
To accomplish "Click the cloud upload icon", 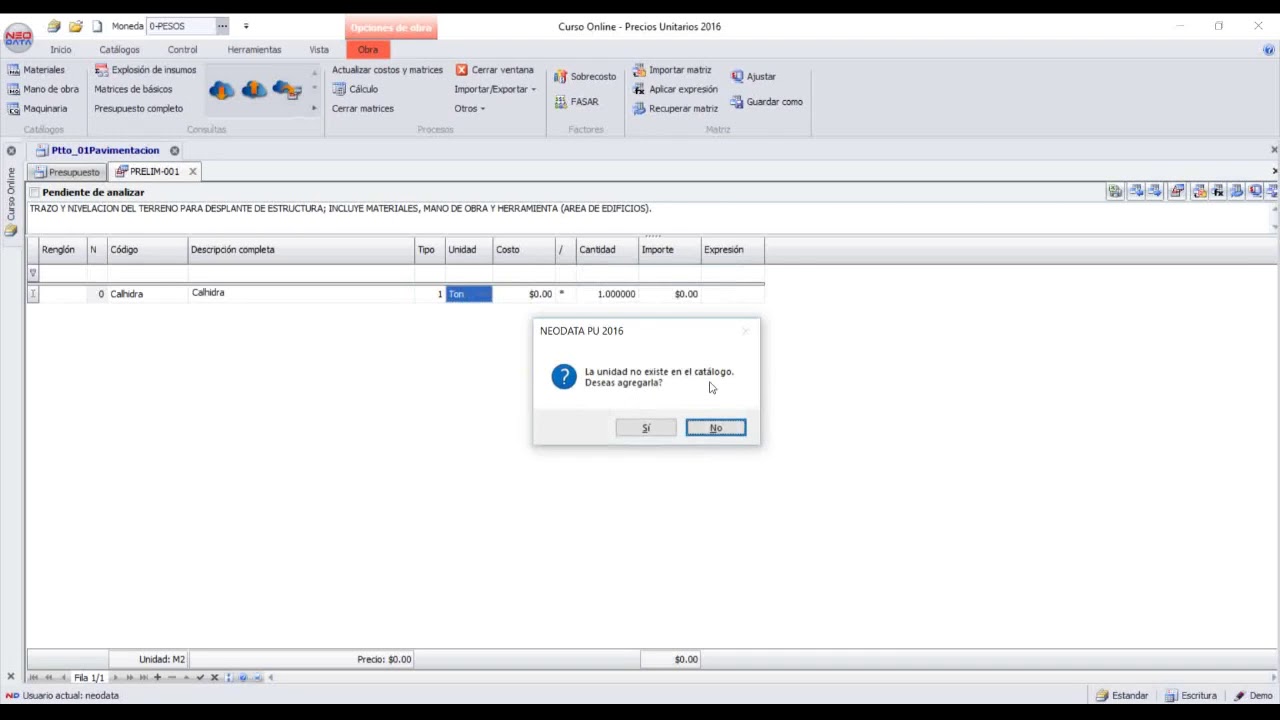I will pos(254,90).
